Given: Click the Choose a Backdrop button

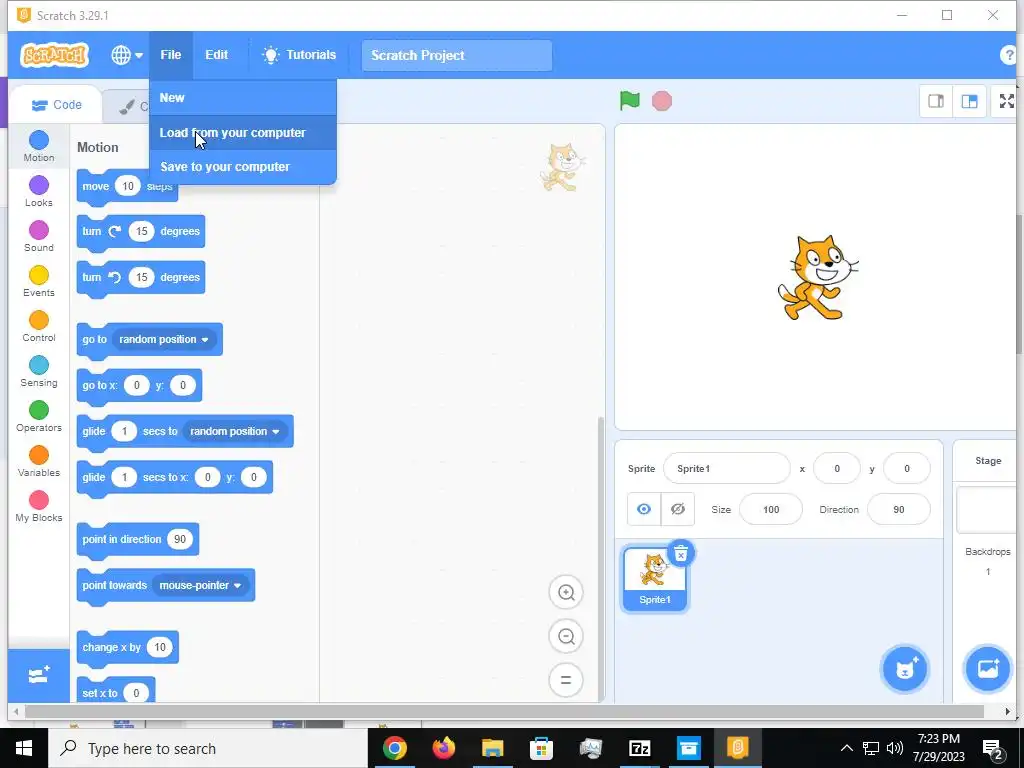Looking at the screenshot, I should point(987,669).
